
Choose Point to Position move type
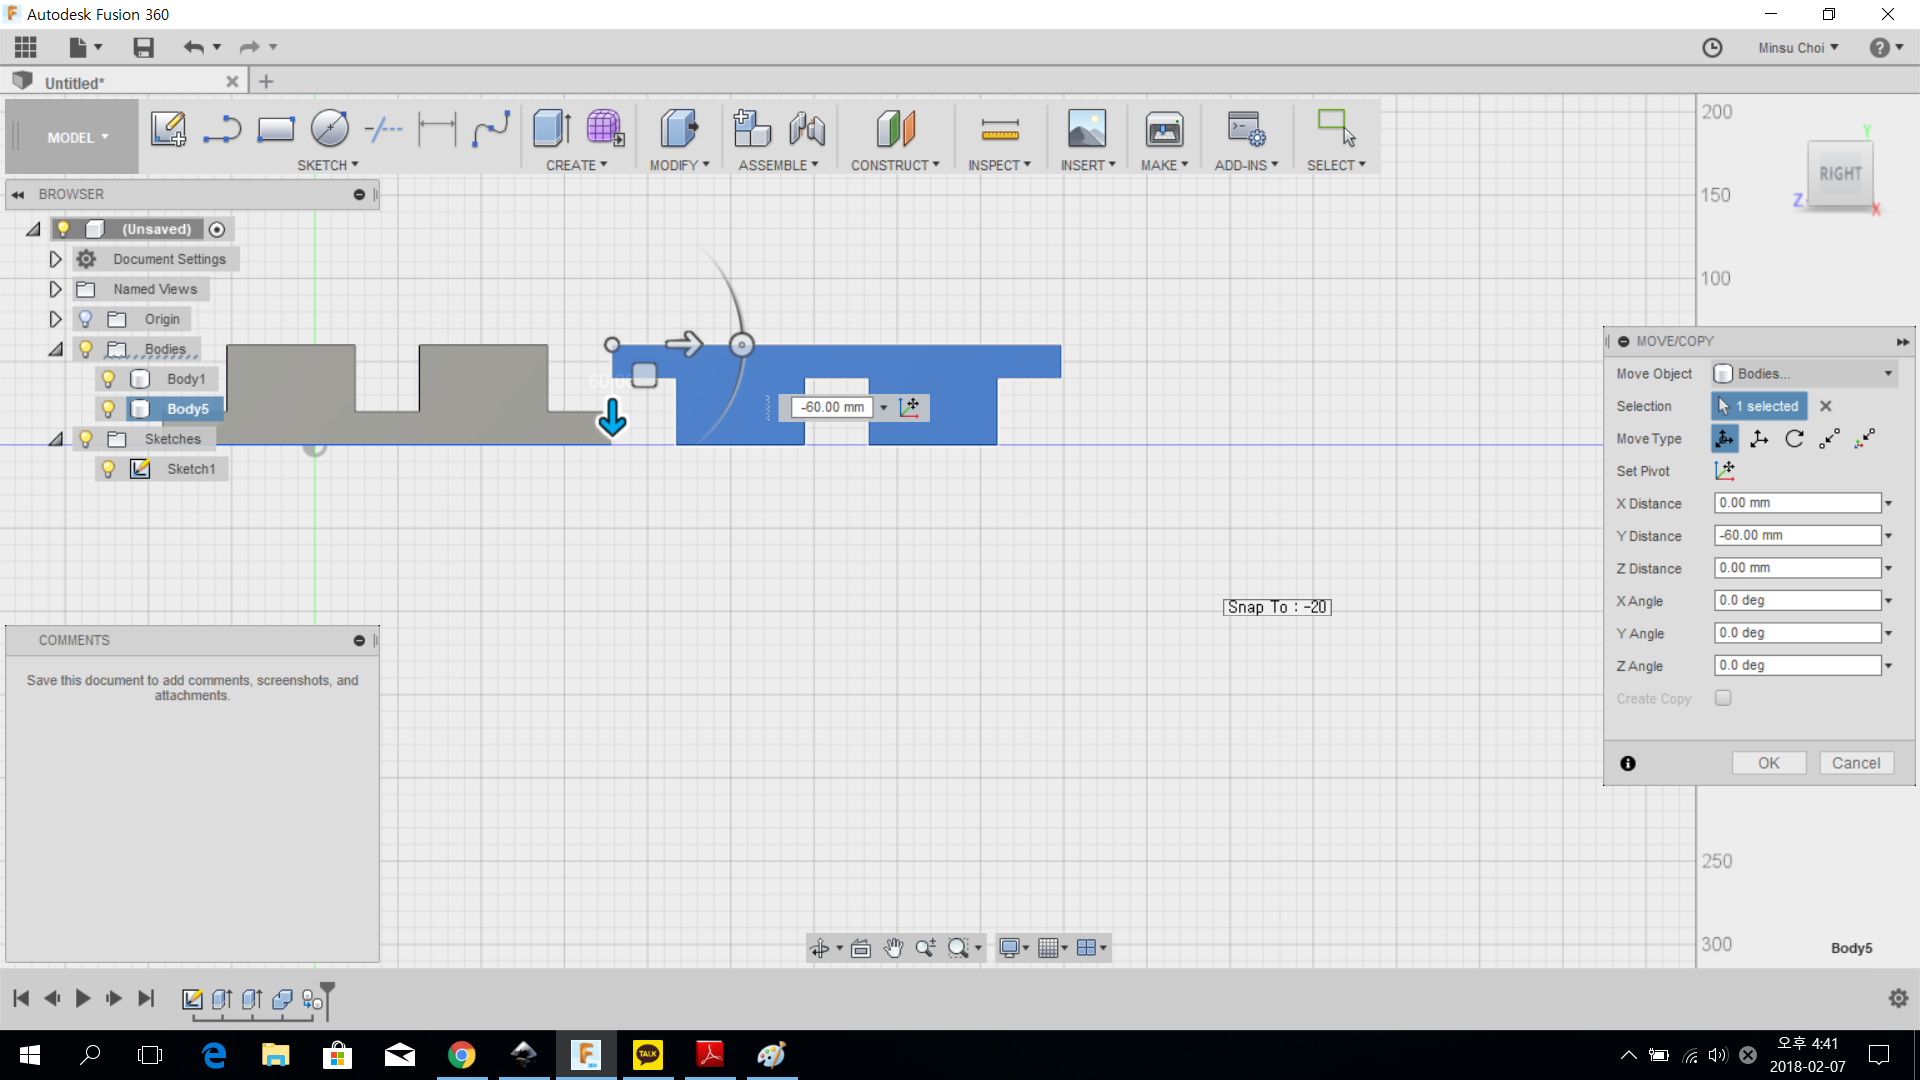(1864, 439)
